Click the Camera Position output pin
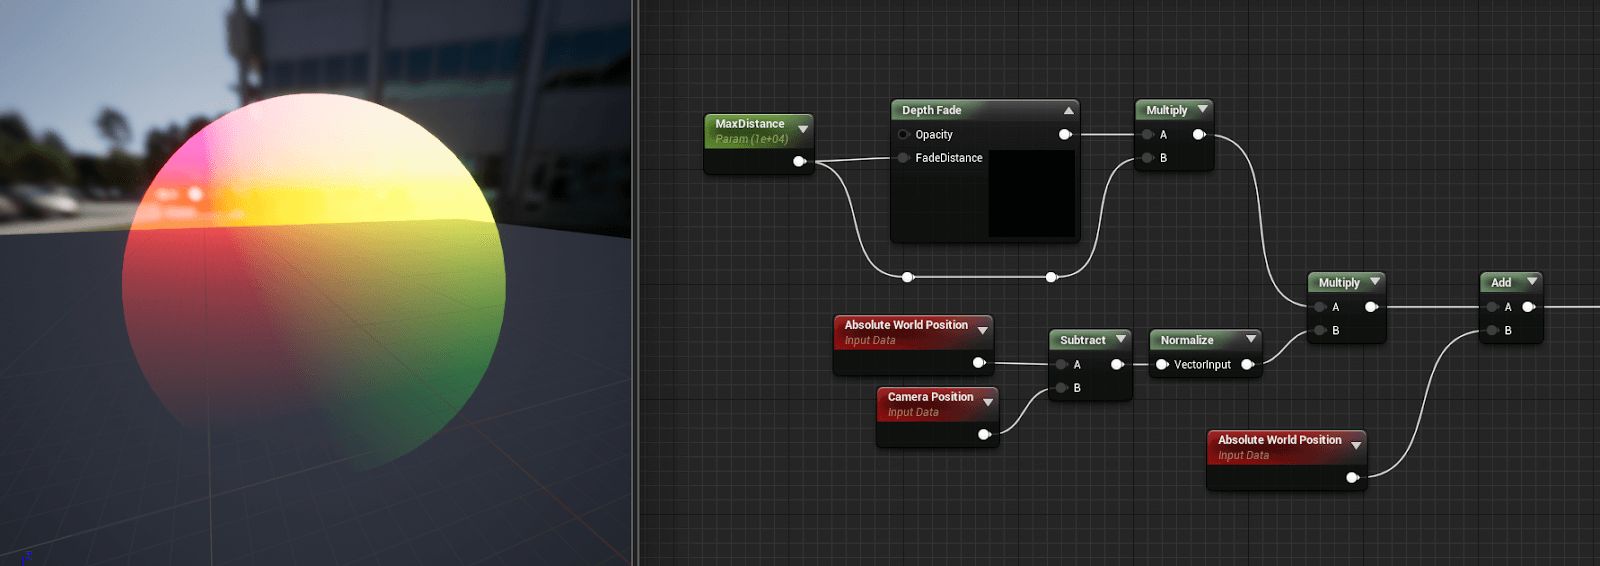The image size is (1600, 566). pos(984,434)
